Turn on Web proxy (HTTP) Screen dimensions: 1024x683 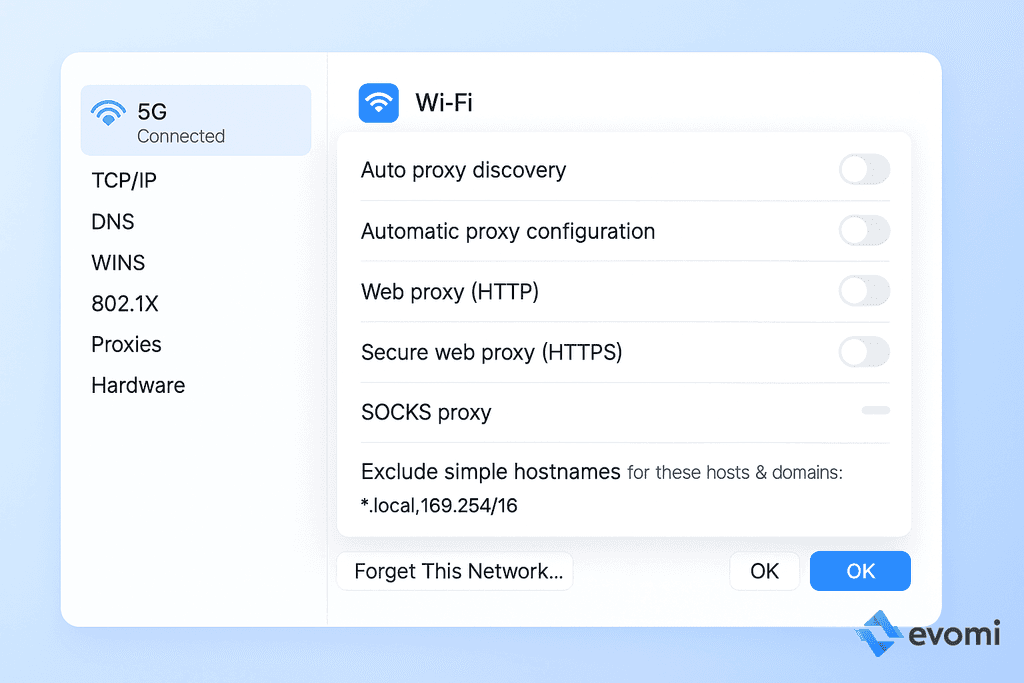(864, 292)
